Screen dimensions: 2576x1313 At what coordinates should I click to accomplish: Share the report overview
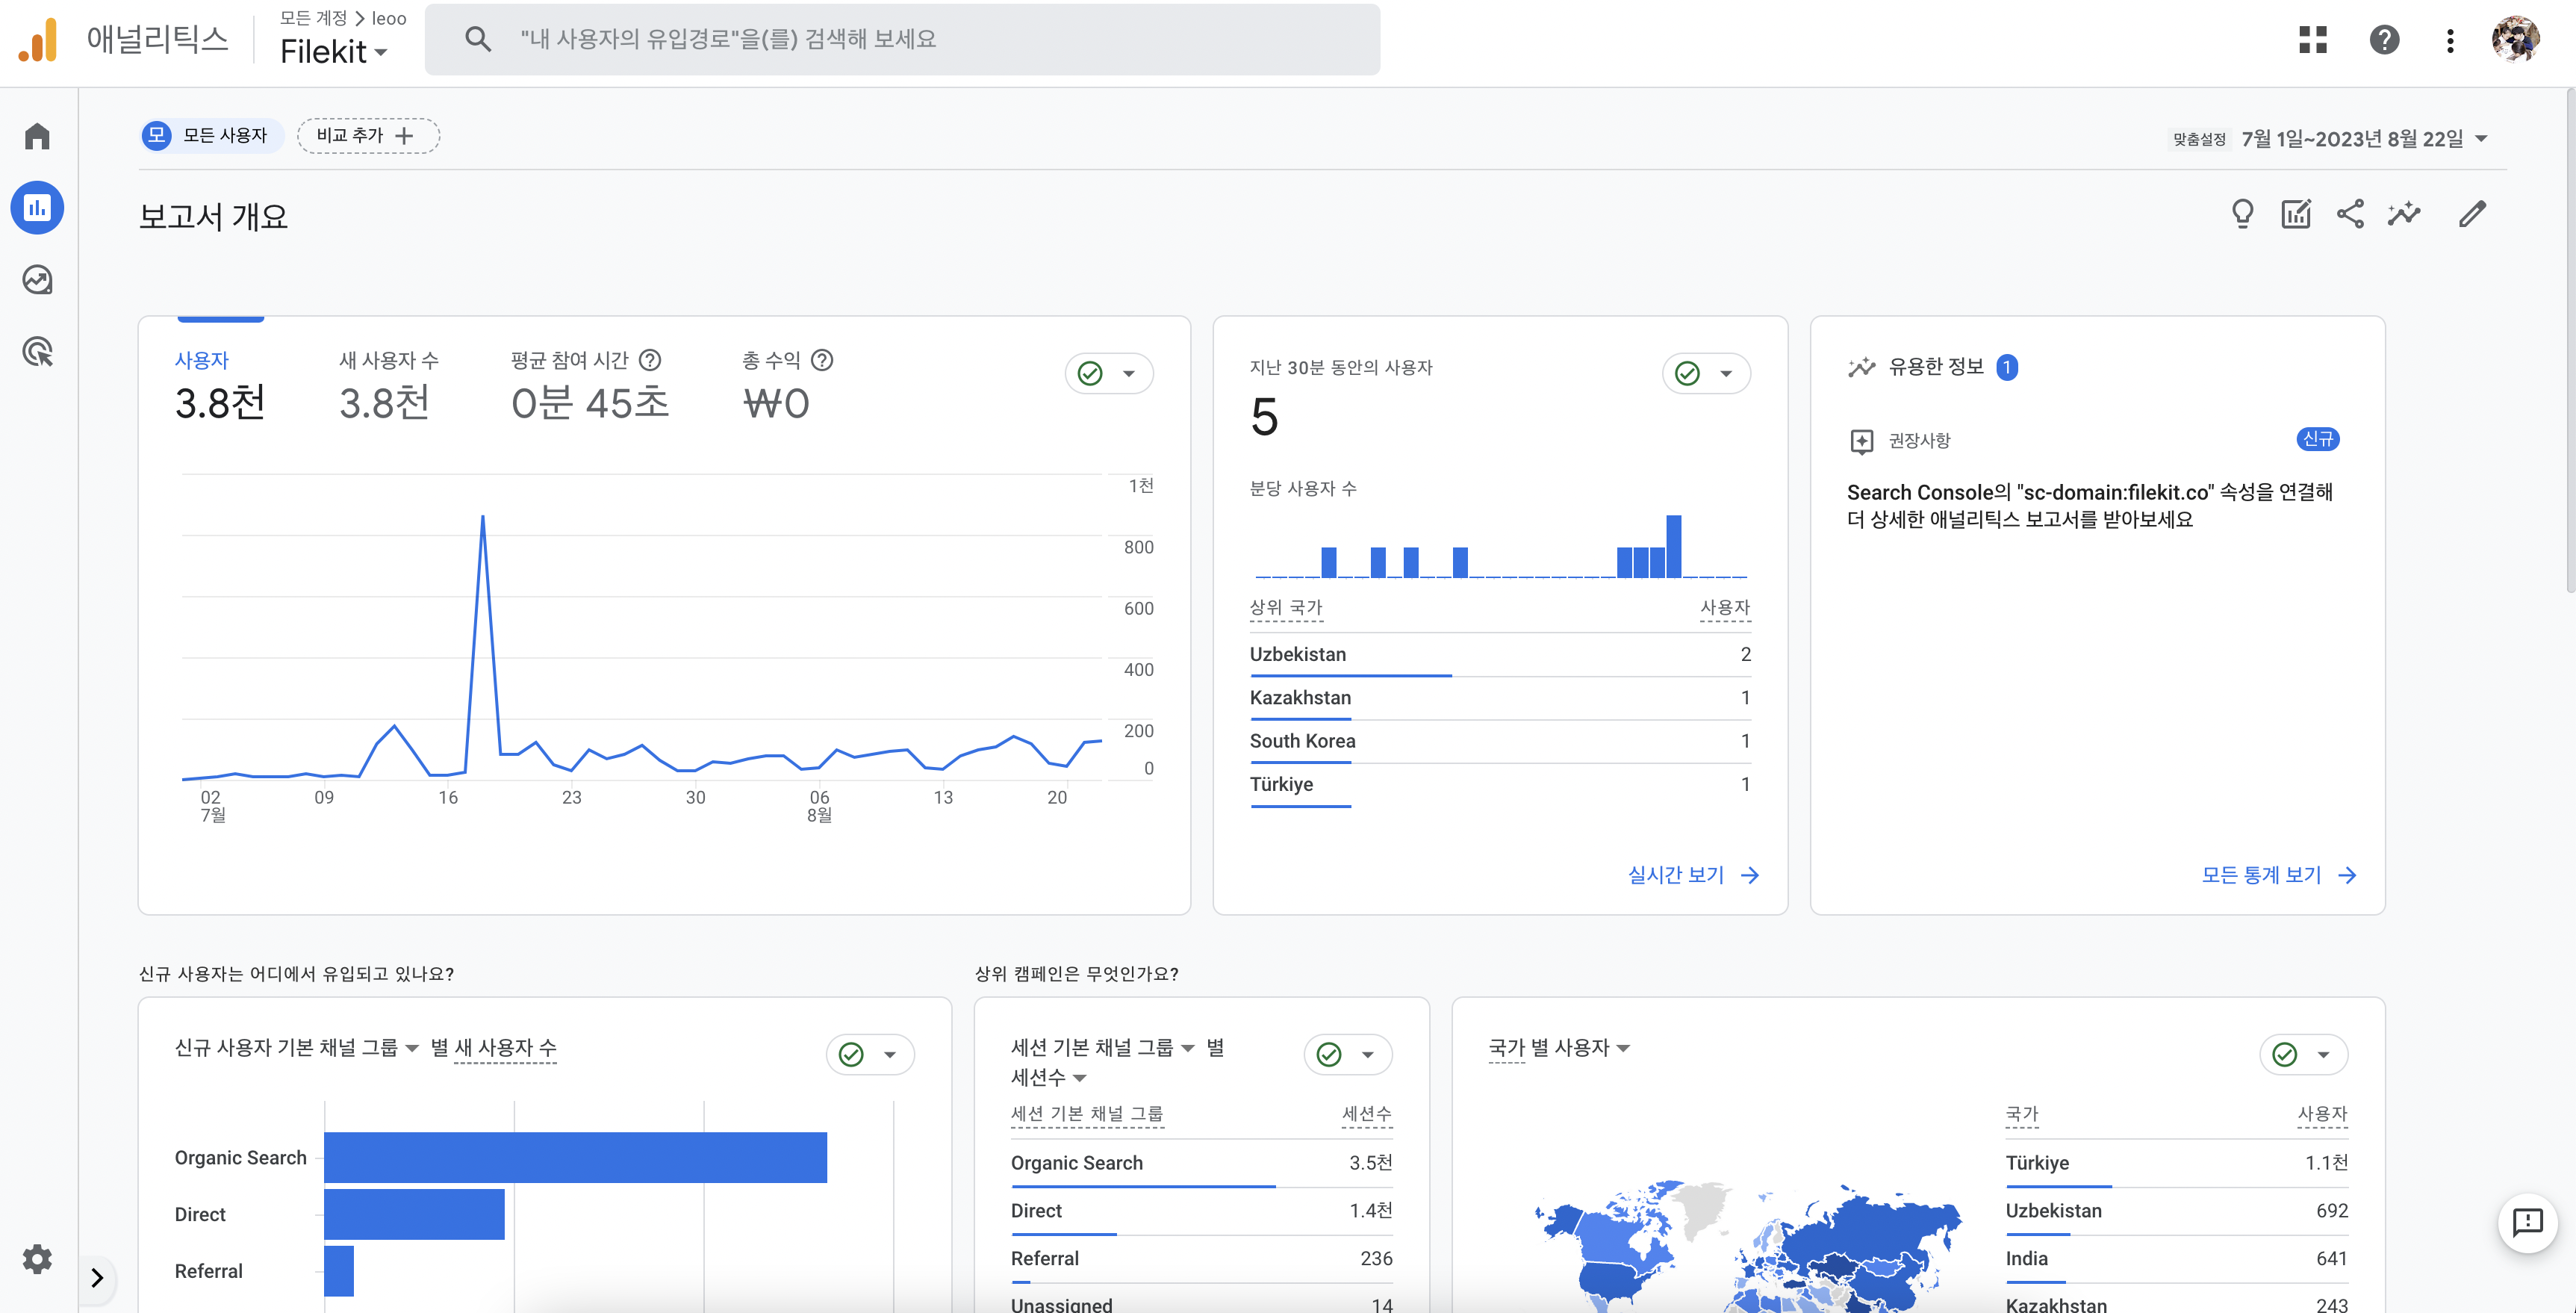2351,213
